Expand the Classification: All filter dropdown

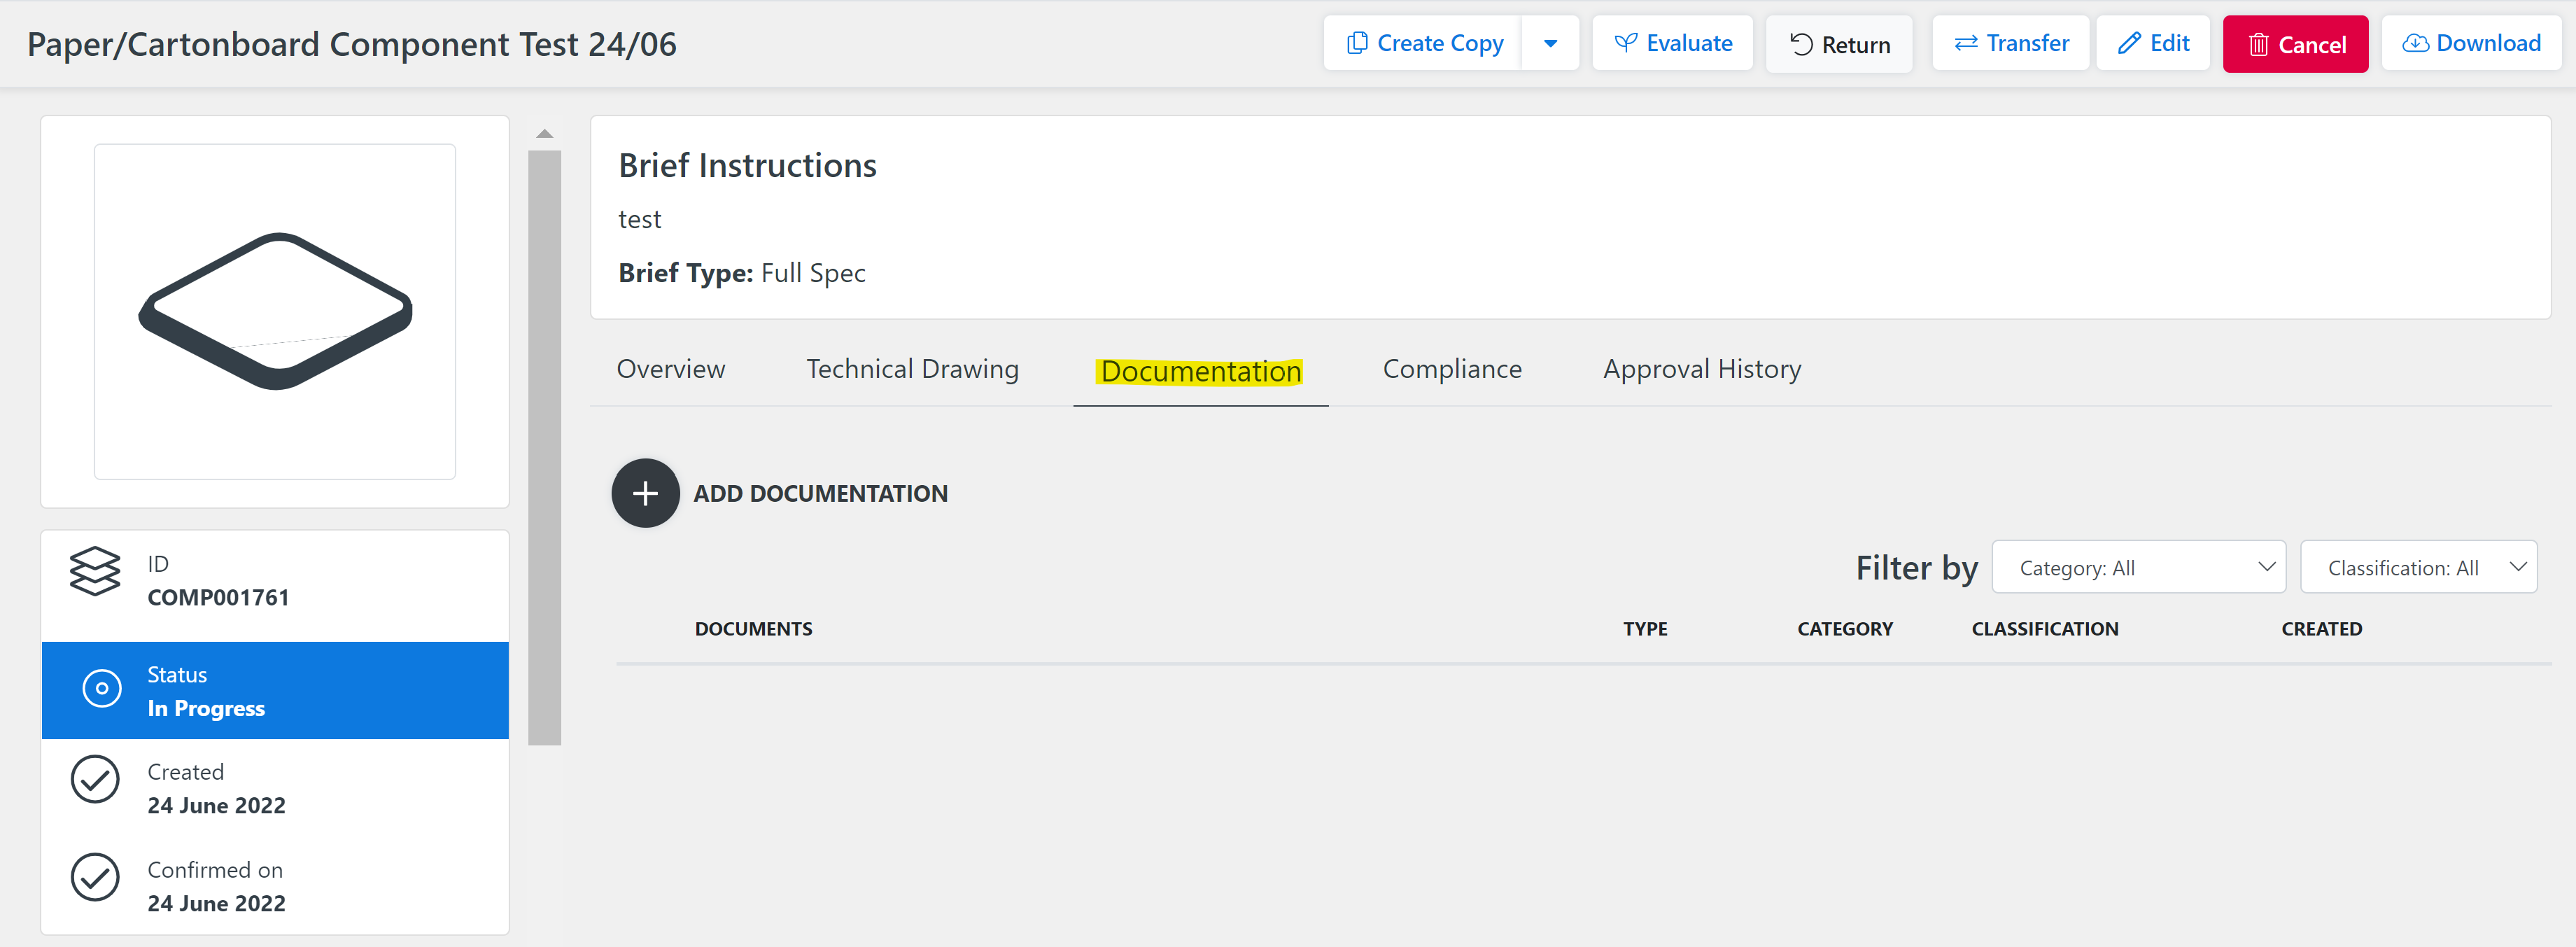click(x=2418, y=567)
